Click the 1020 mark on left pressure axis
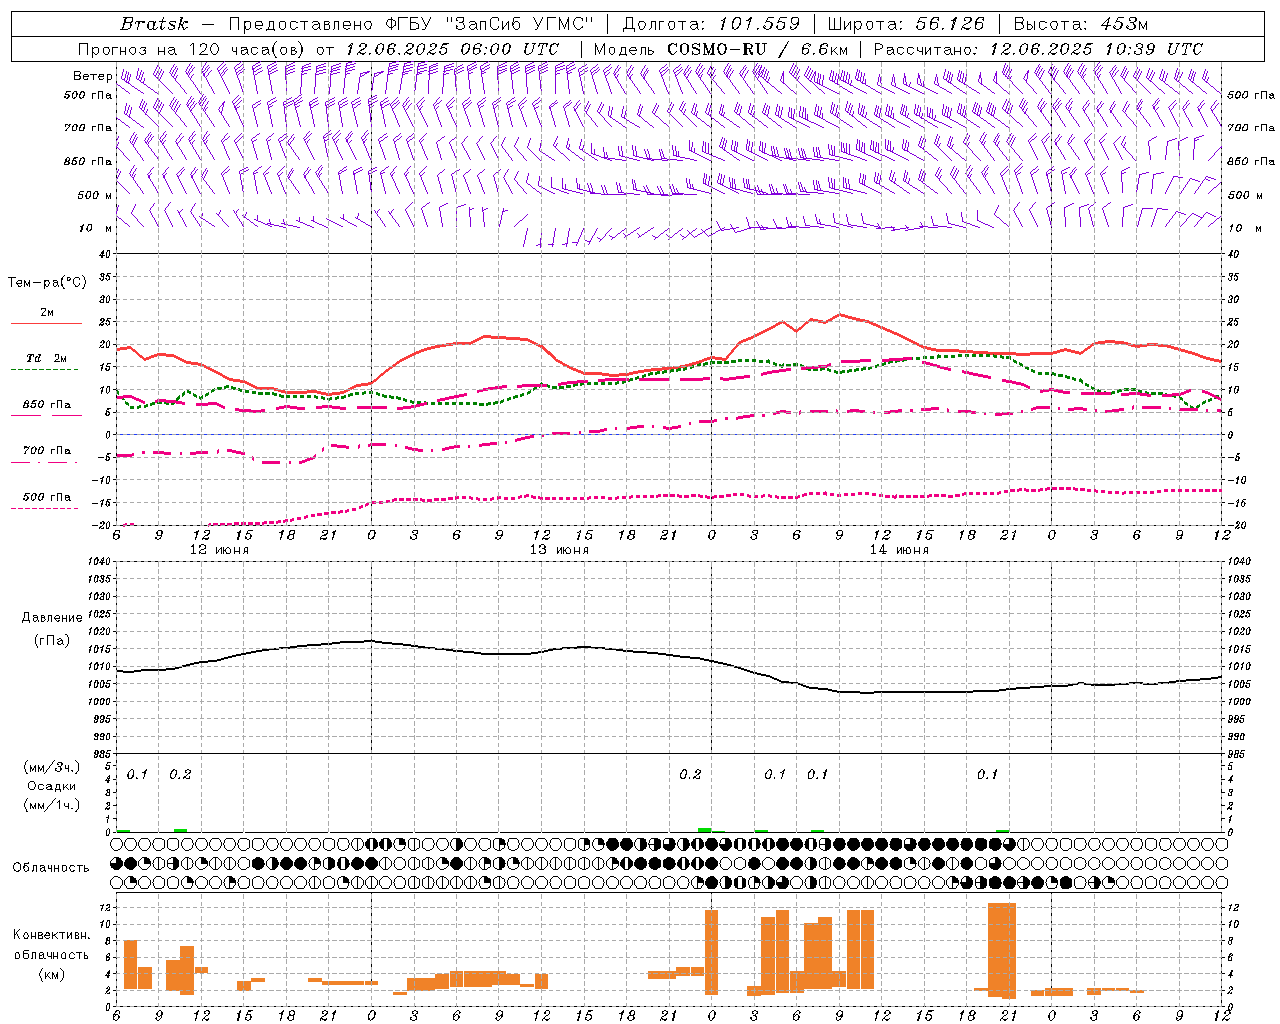Viewport: 1280px width, 1024px height. (x=100, y=632)
